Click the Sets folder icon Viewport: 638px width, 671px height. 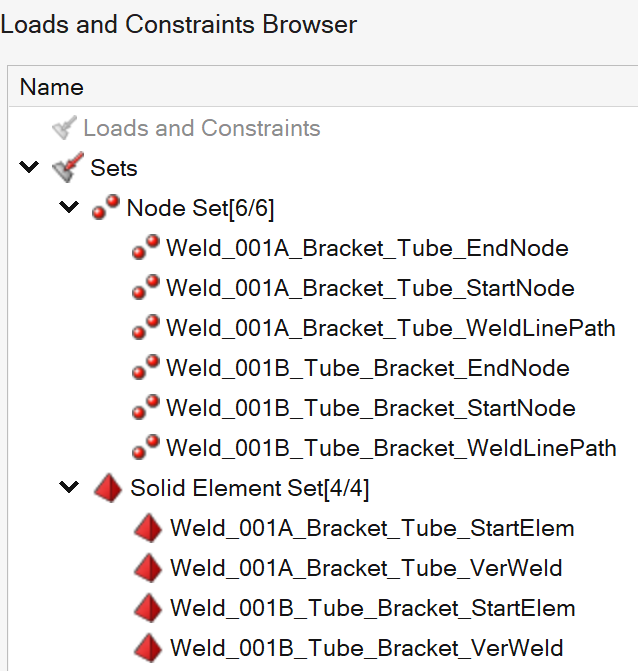click(x=64, y=168)
